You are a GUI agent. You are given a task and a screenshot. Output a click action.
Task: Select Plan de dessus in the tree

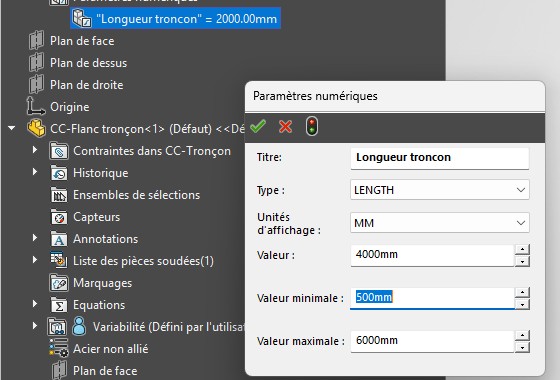(x=89, y=63)
